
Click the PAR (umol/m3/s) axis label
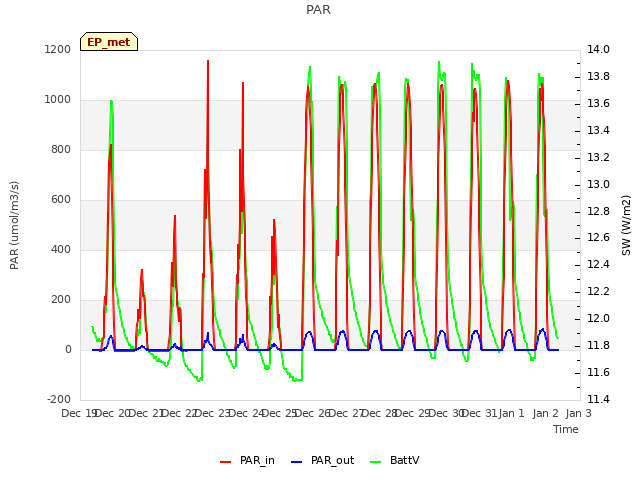click(x=14, y=225)
